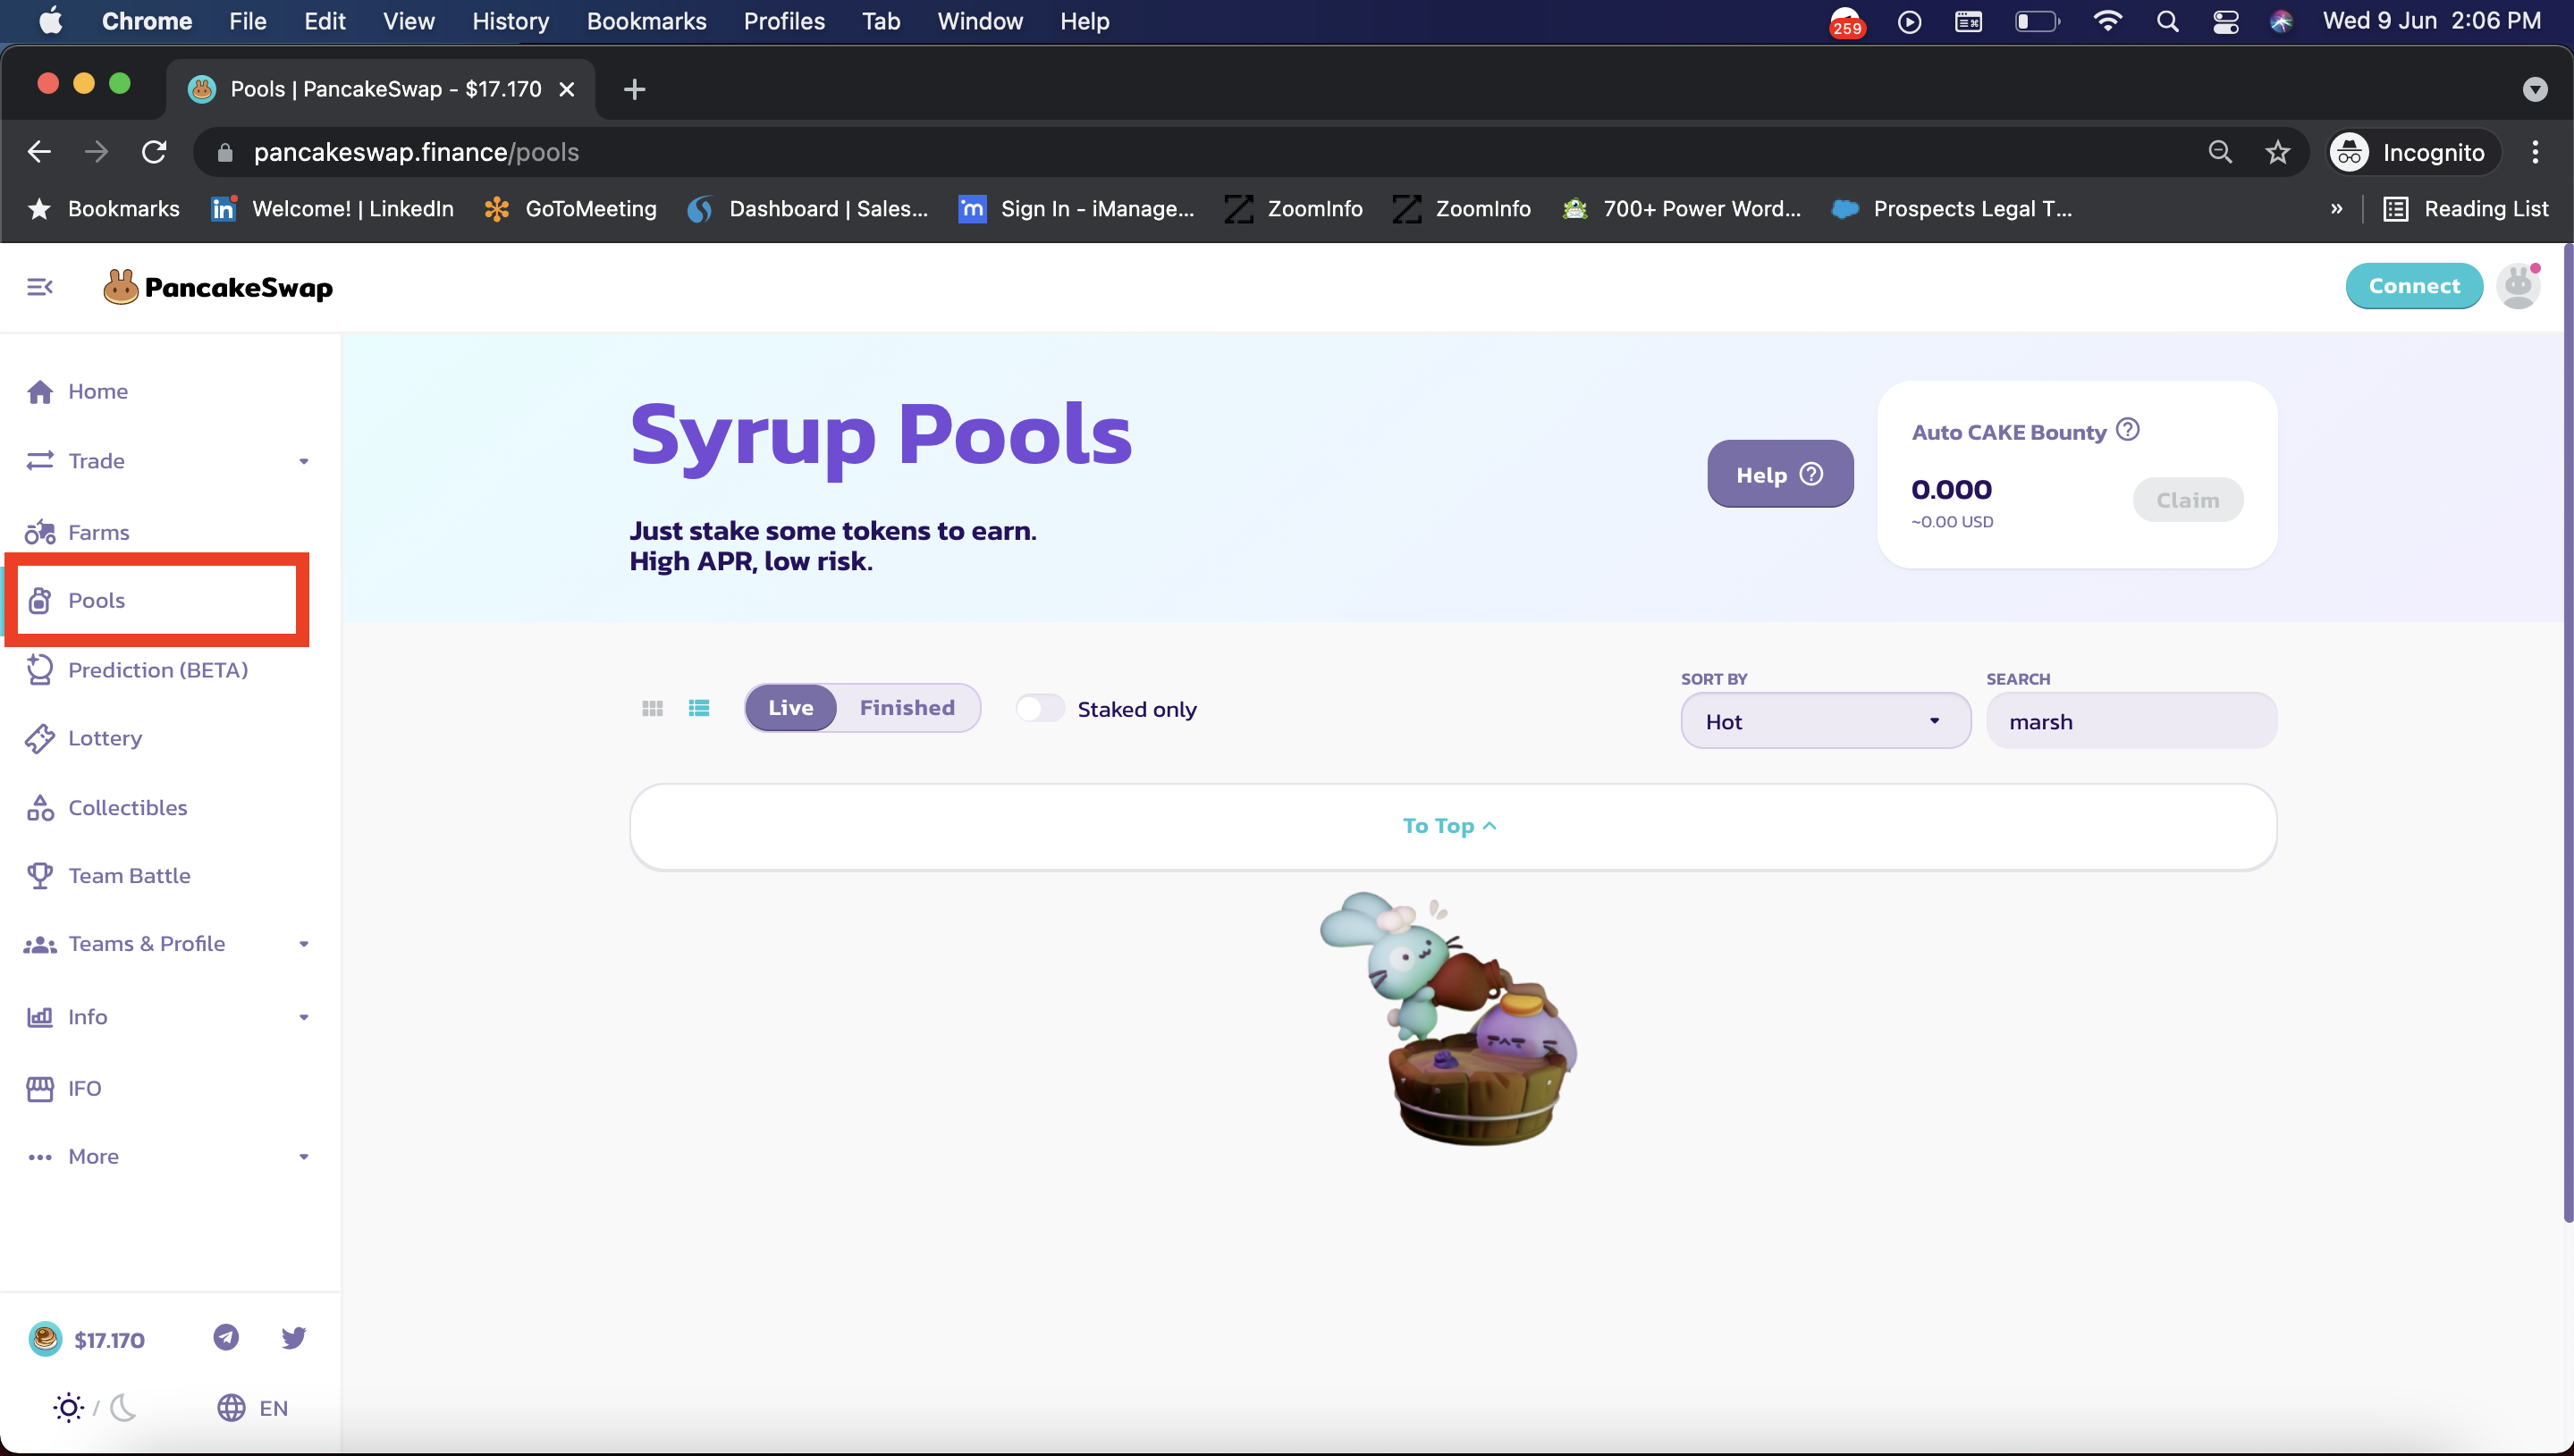
Task: Collapse the sidebar with the hamburger icon
Action: (39, 287)
